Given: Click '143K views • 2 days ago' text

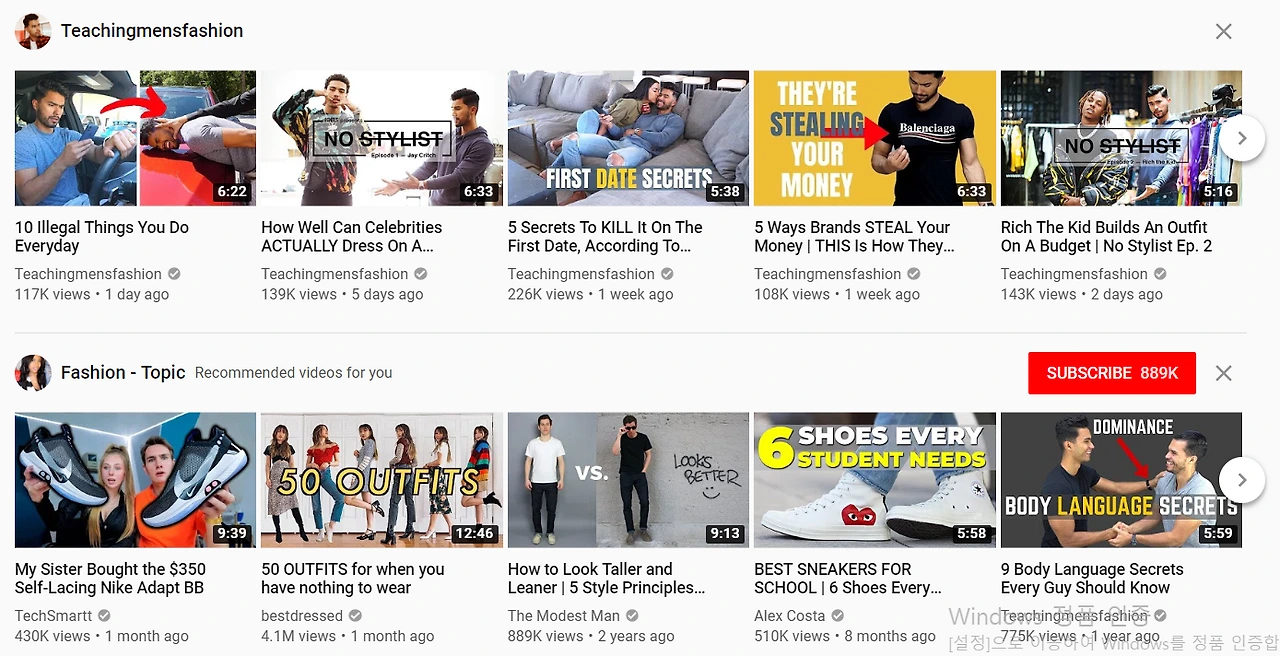Looking at the screenshot, I should click(1082, 294).
